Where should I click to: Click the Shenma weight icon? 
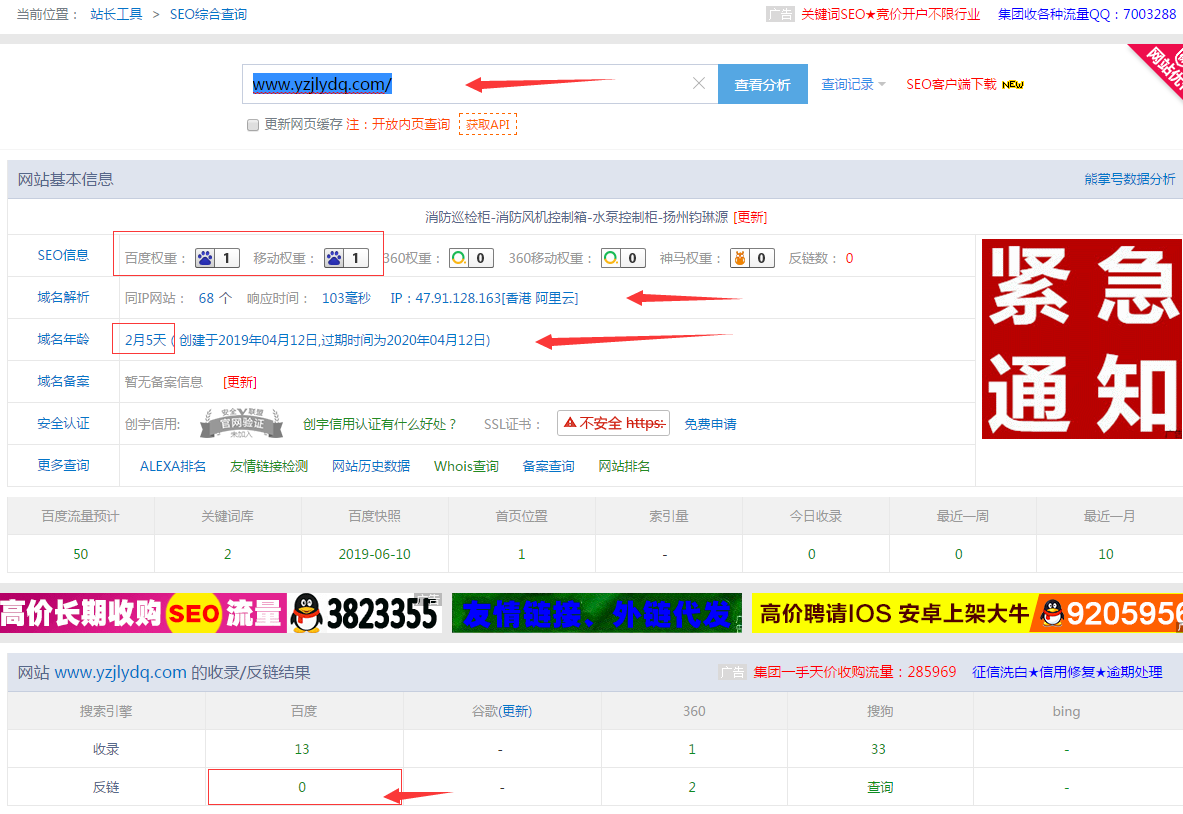click(x=740, y=258)
